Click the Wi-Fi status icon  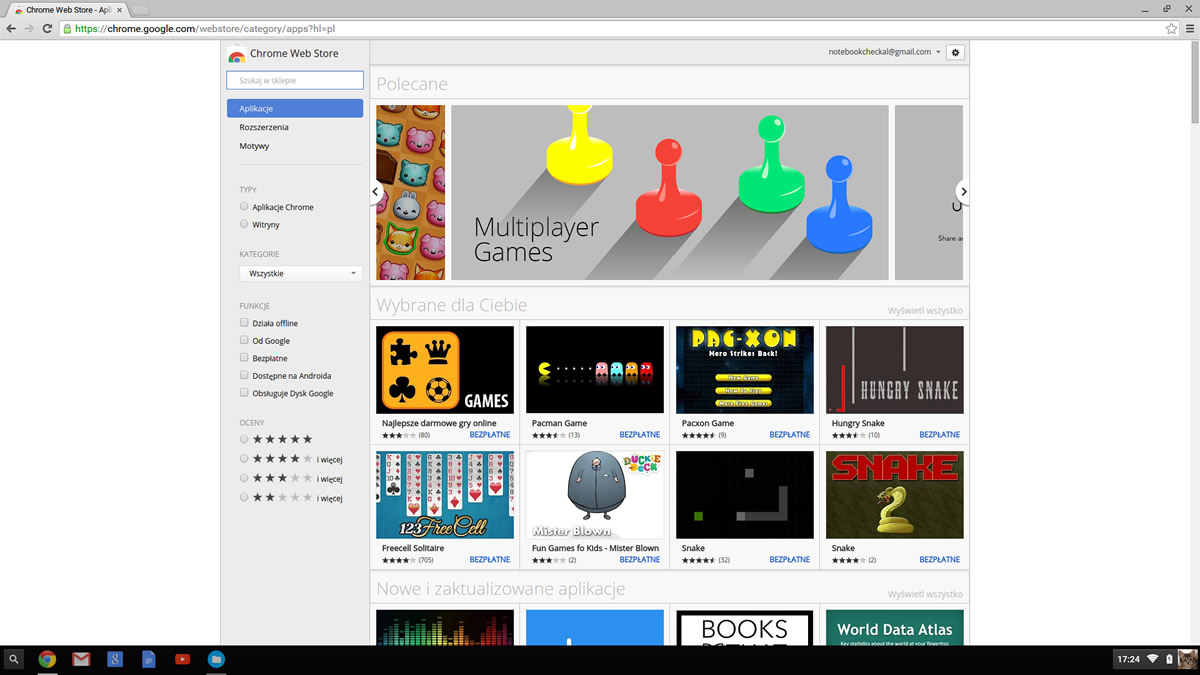[1152, 659]
